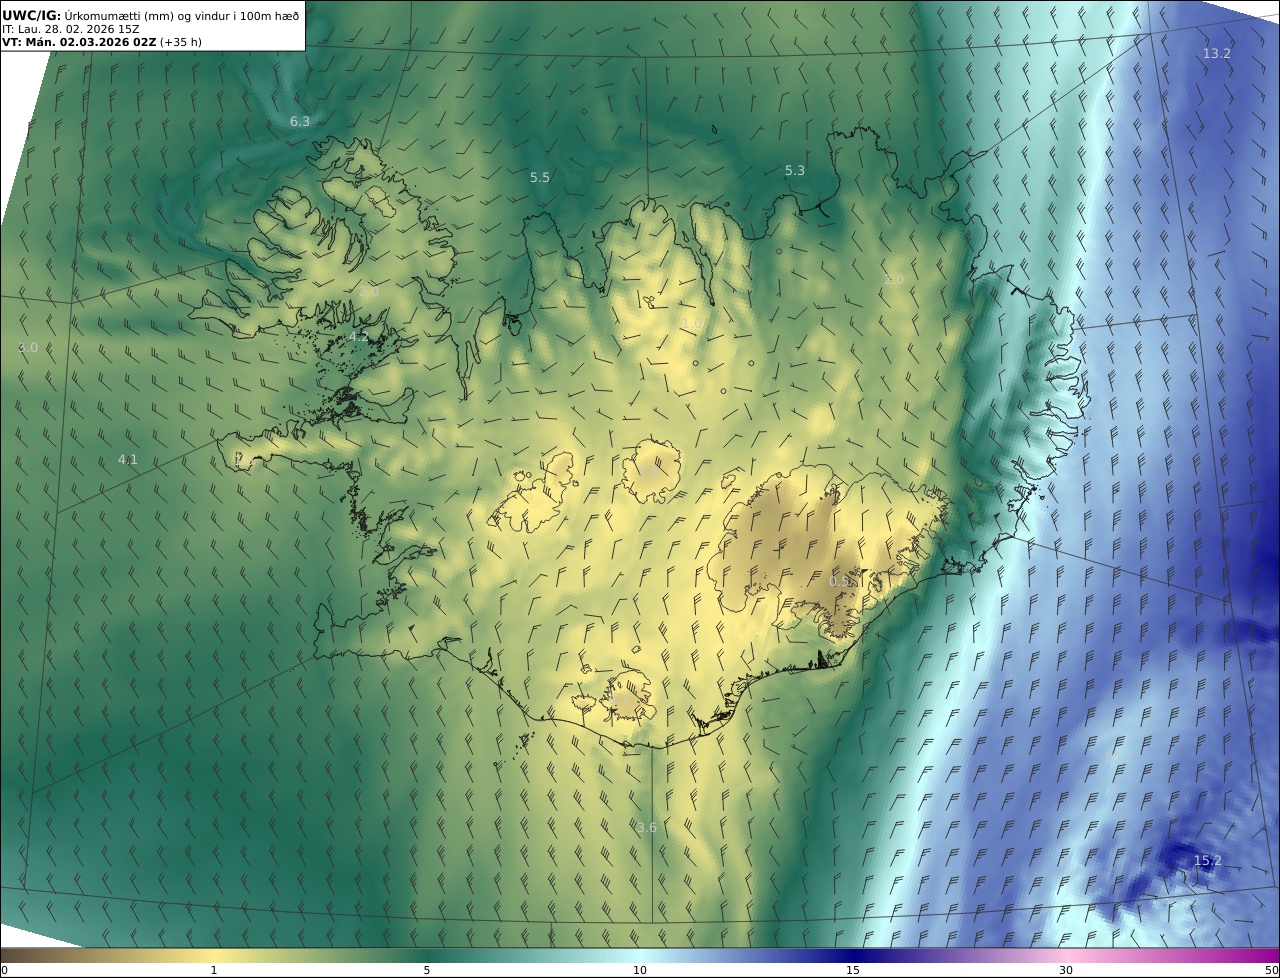Screen dimensions: 1280x978
Task: Click the 4.2 value label
Action: coord(359,338)
